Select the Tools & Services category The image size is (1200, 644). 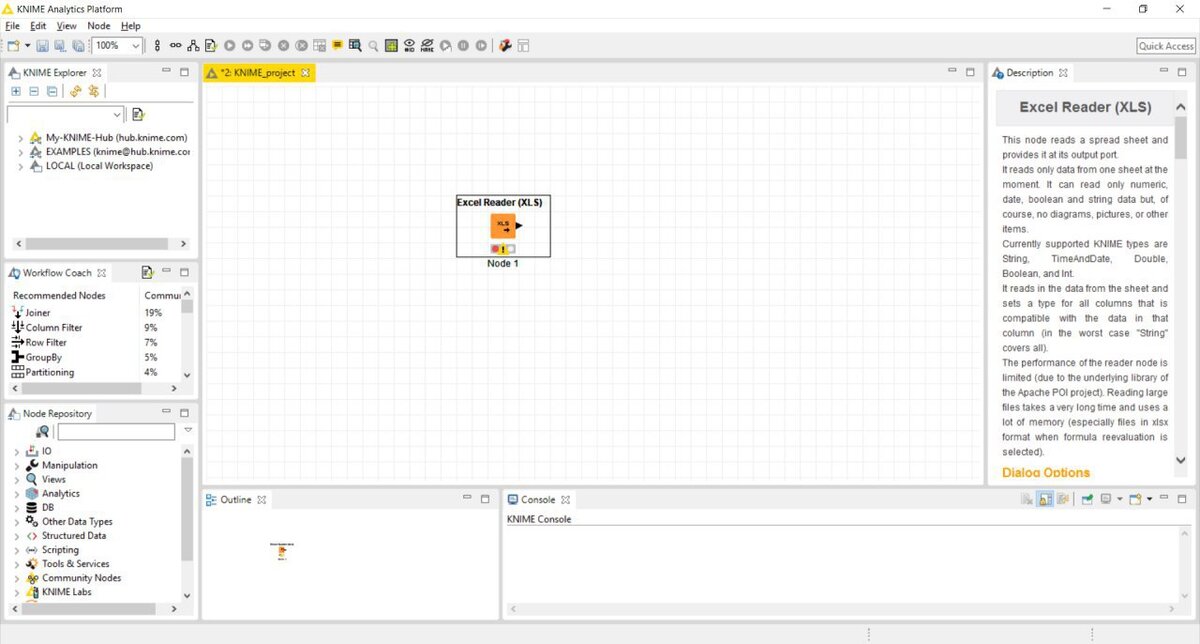pyautogui.click(x=75, y=564)
